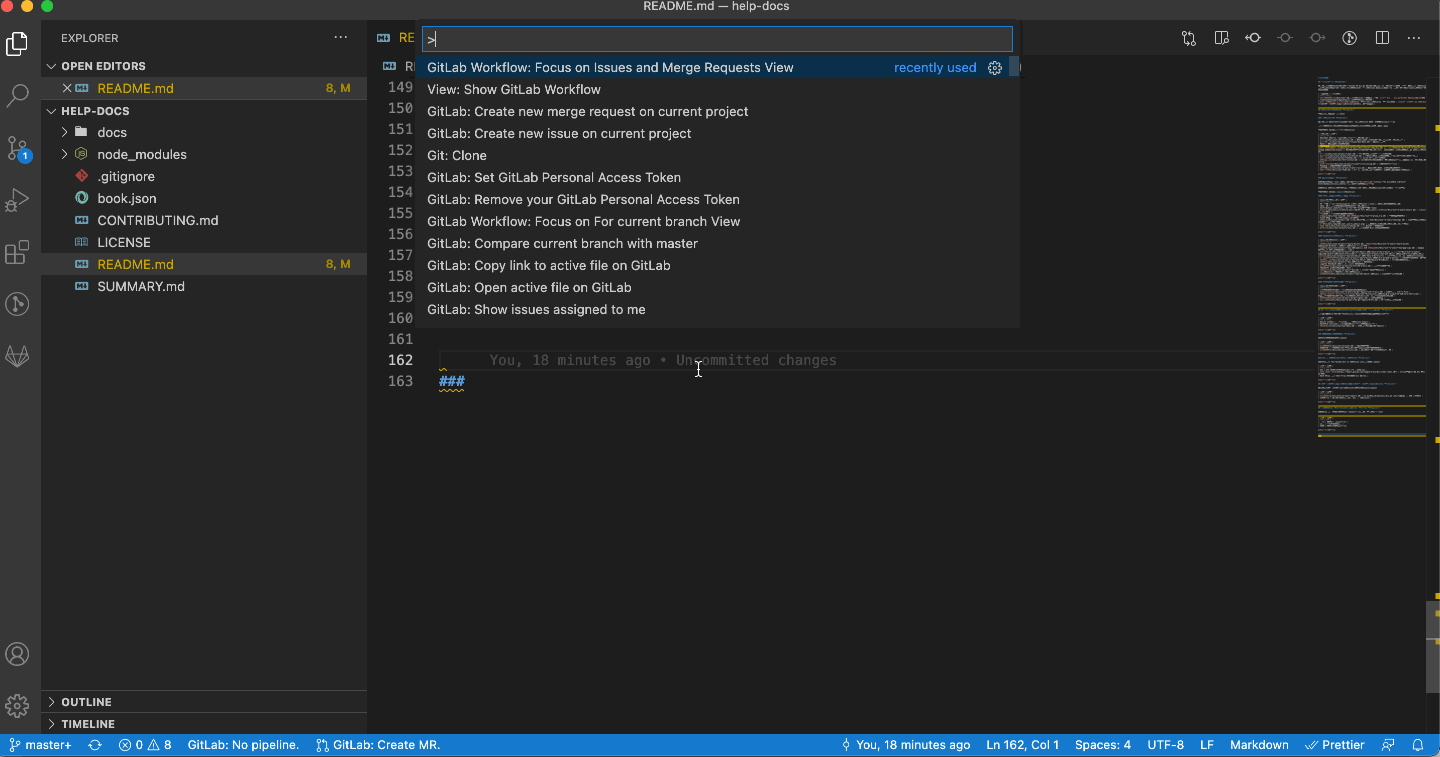Click the Open Preview to the Side icon
This screenshot has width=1440, height=757.
tap(1221, 38)
